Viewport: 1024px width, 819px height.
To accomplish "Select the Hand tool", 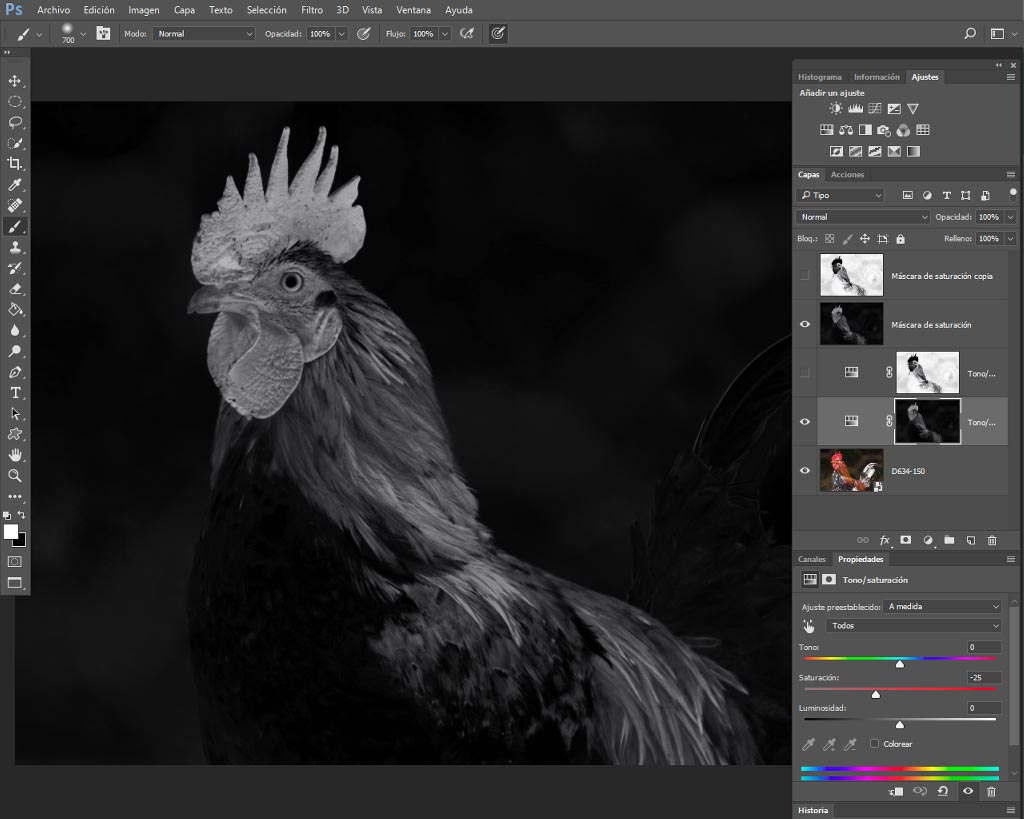I will pos(15,455).
